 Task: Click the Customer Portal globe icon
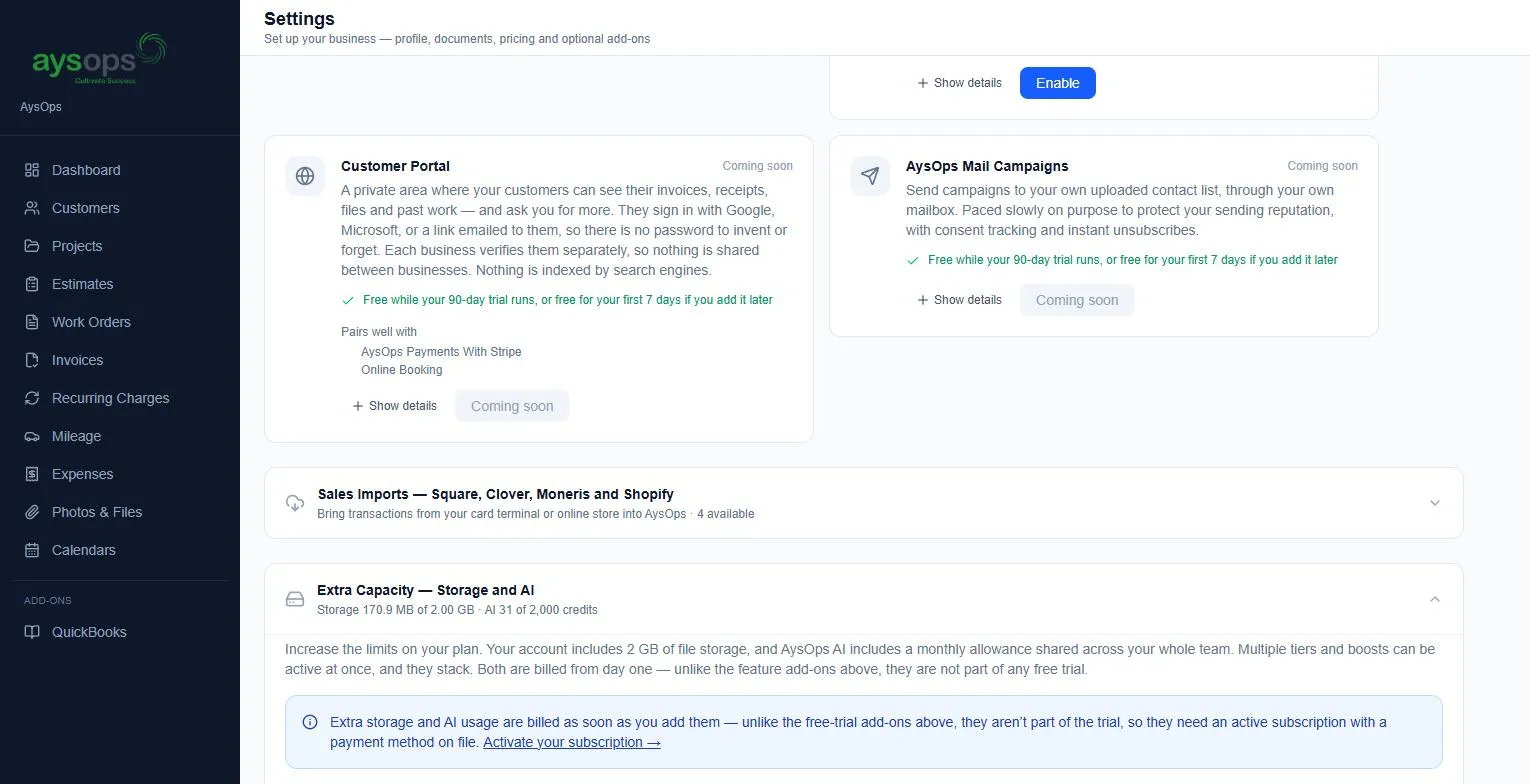(x=305, y=176)
